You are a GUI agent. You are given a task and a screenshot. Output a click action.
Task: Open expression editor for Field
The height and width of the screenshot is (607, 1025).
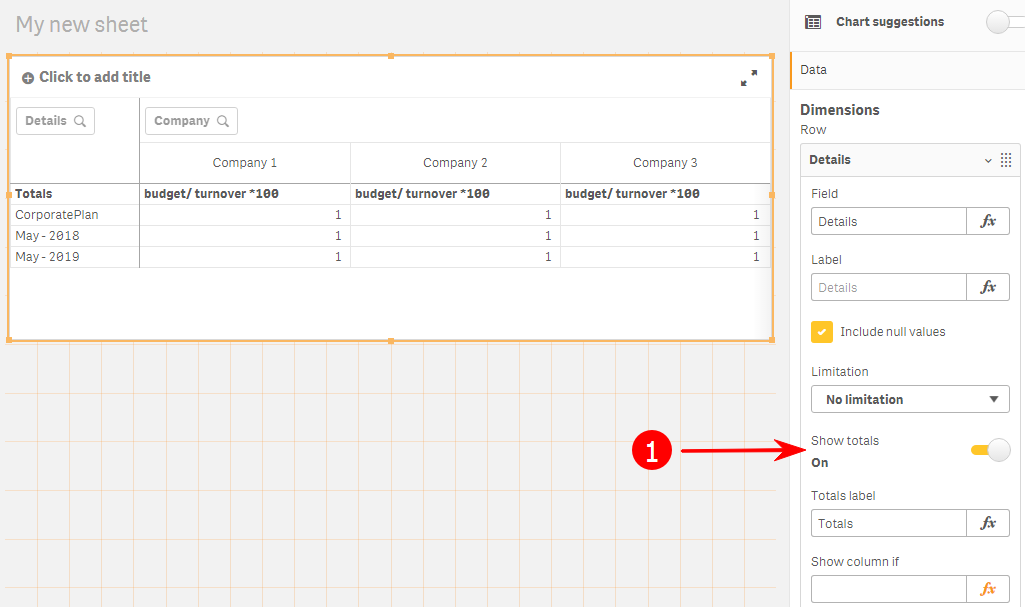pyautogui.click(x=988, y=221)
